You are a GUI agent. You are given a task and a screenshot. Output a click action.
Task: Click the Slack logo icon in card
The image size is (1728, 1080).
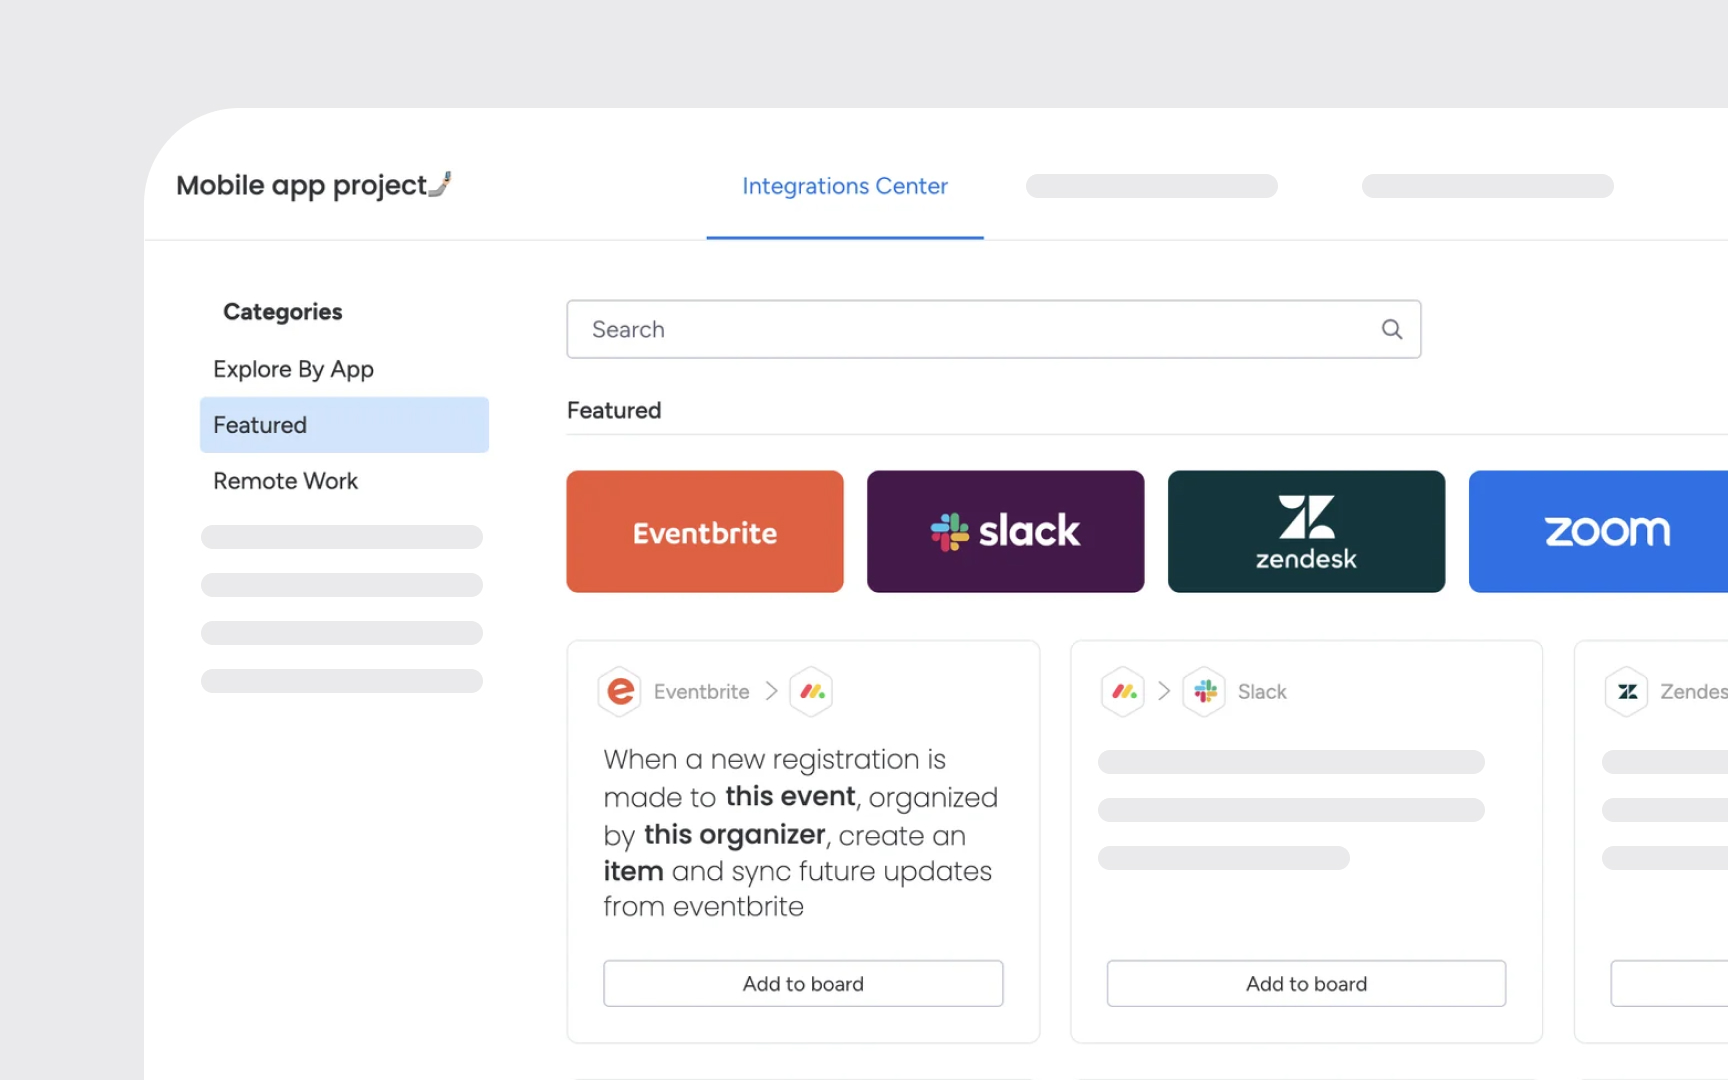click(1205, 691)
